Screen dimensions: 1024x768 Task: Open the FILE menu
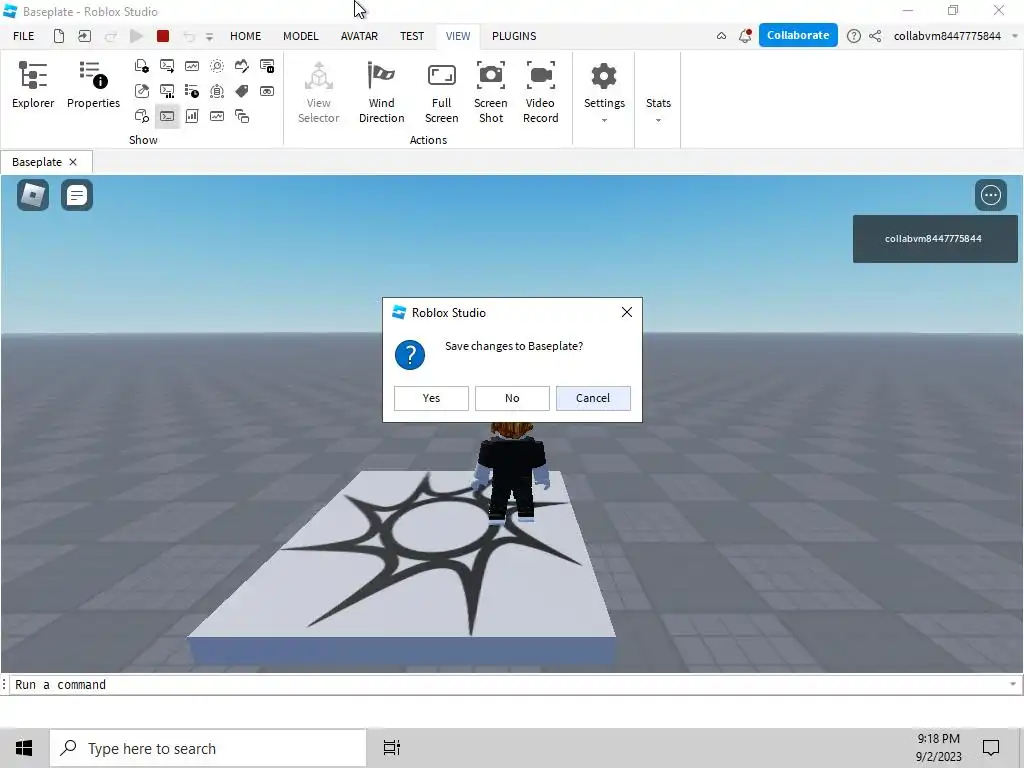[24, 36]
